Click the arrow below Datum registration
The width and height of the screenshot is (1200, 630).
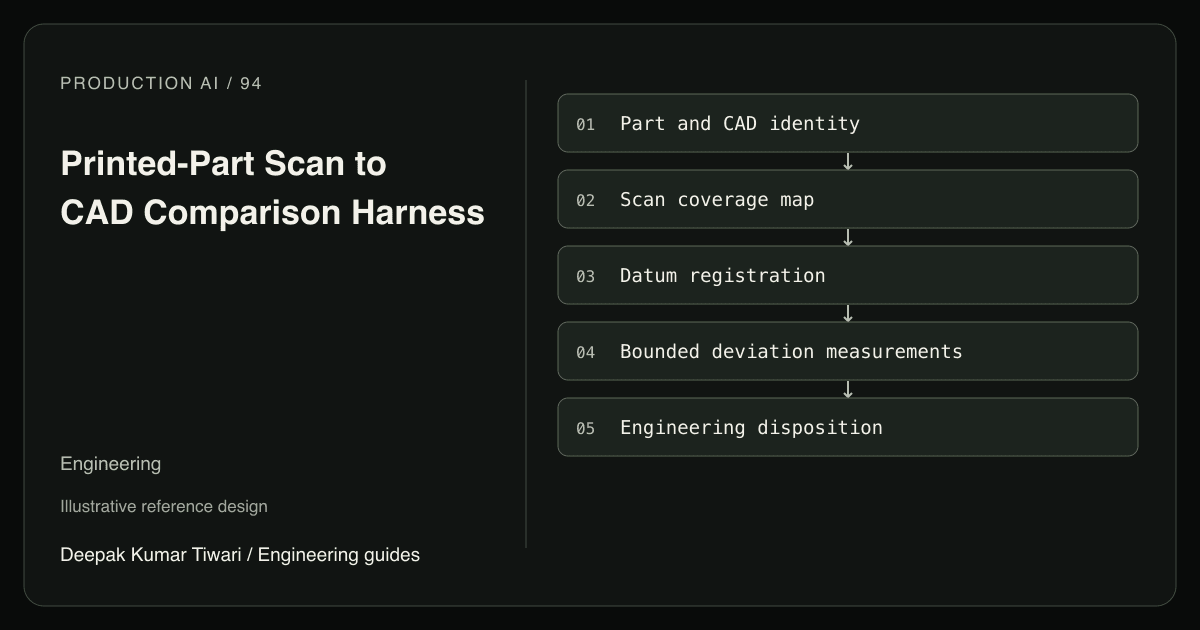pos(848,313)
